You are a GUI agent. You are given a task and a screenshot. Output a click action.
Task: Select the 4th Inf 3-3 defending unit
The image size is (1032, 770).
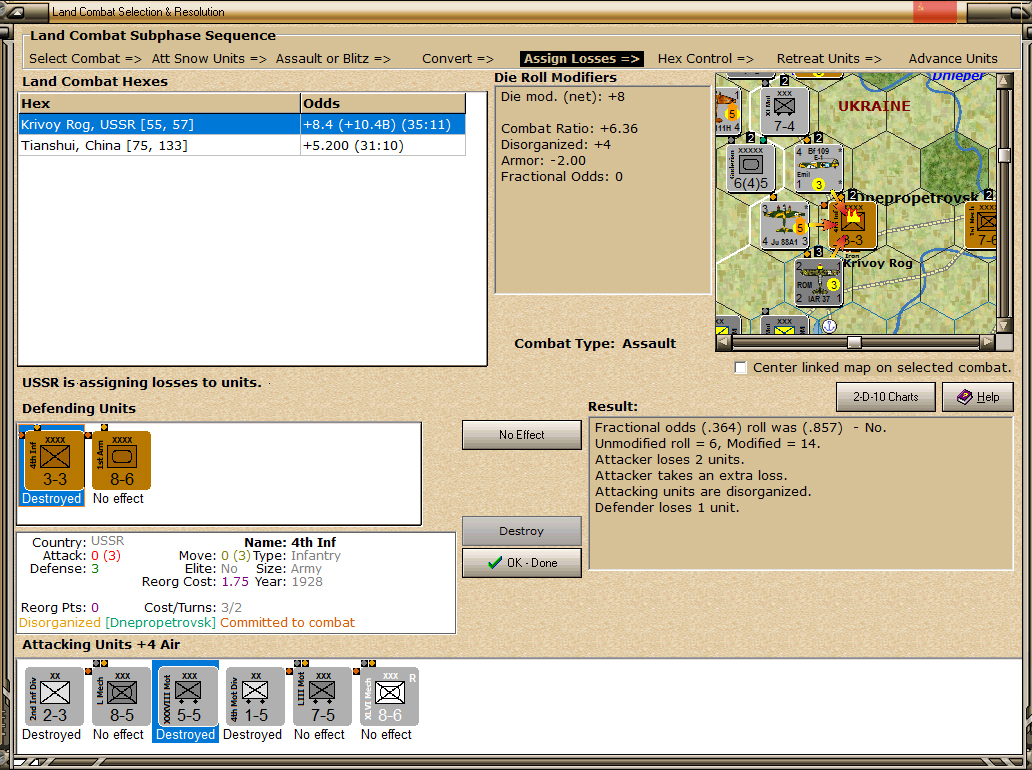(55, 461)
